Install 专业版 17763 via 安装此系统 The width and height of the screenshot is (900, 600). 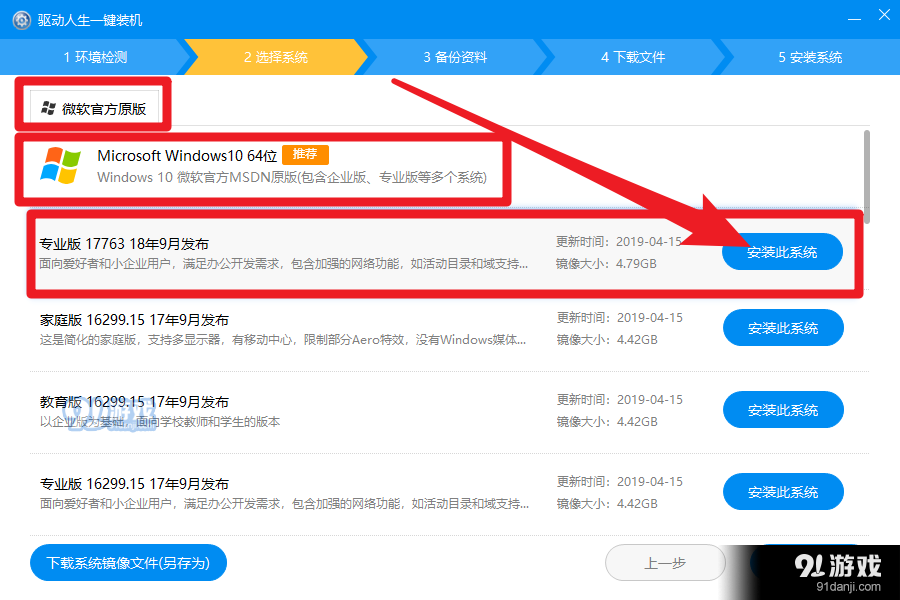pyautogui.click(x=782, y=251)
